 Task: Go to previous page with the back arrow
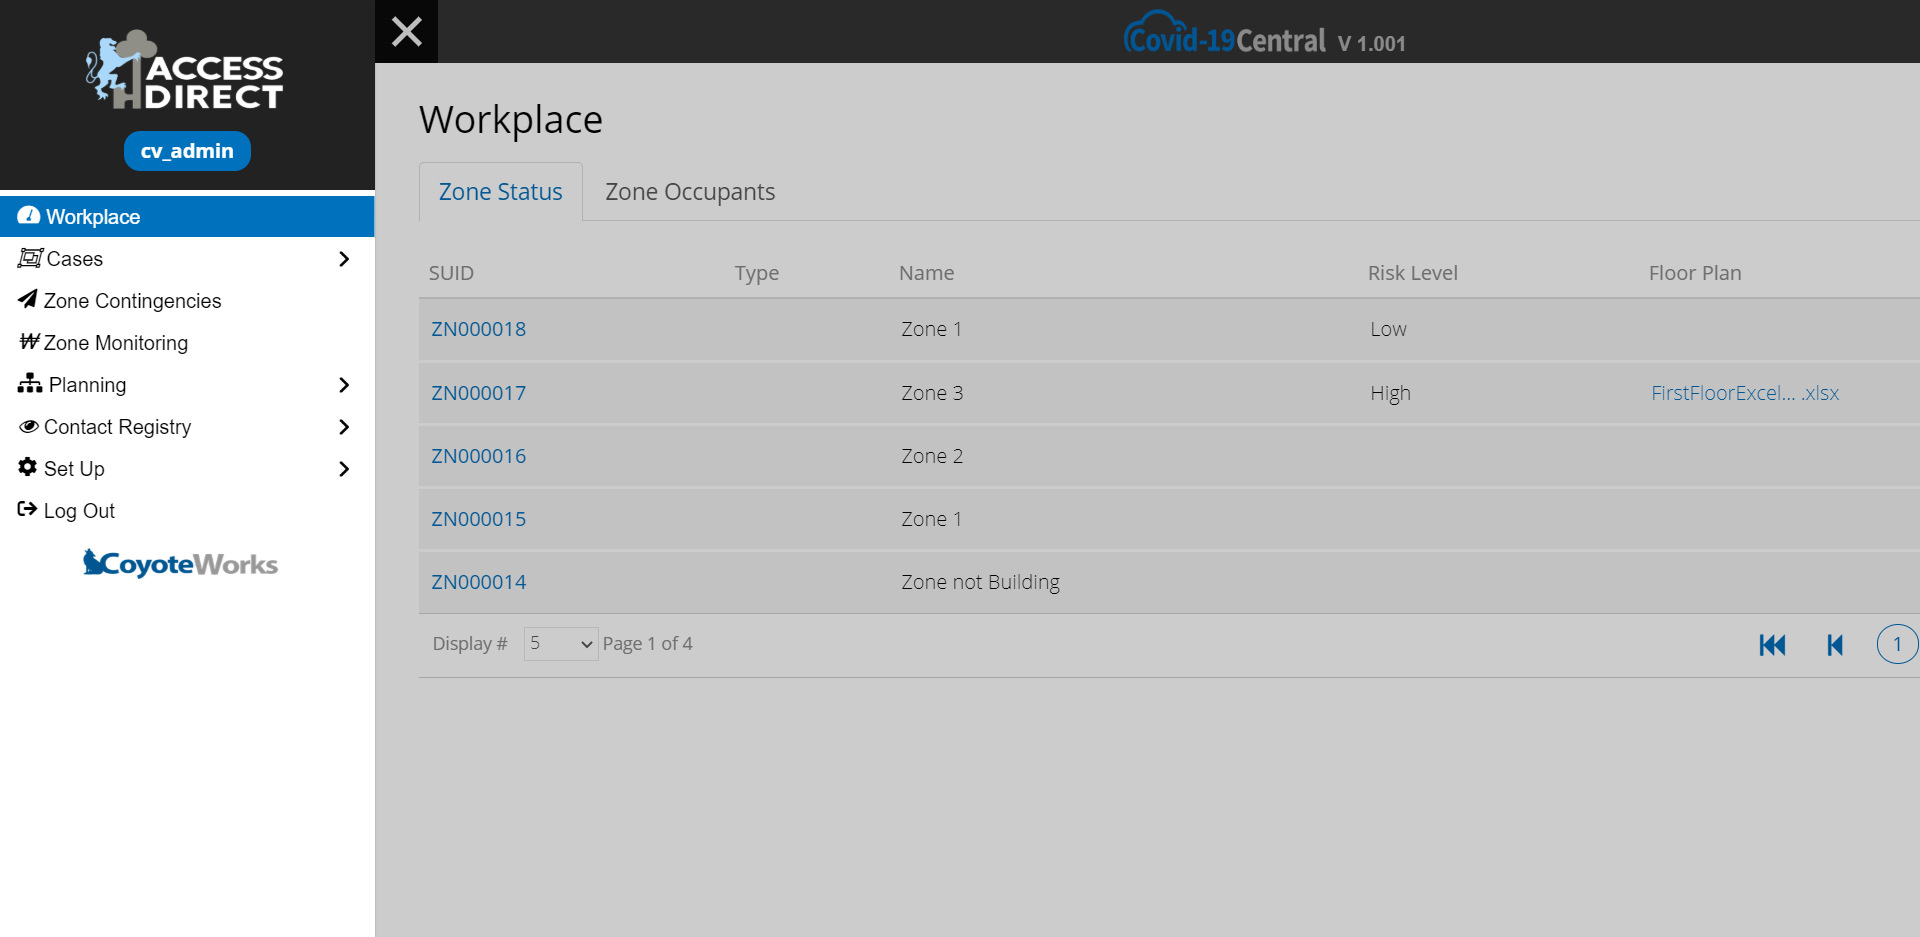[1834, 645]
